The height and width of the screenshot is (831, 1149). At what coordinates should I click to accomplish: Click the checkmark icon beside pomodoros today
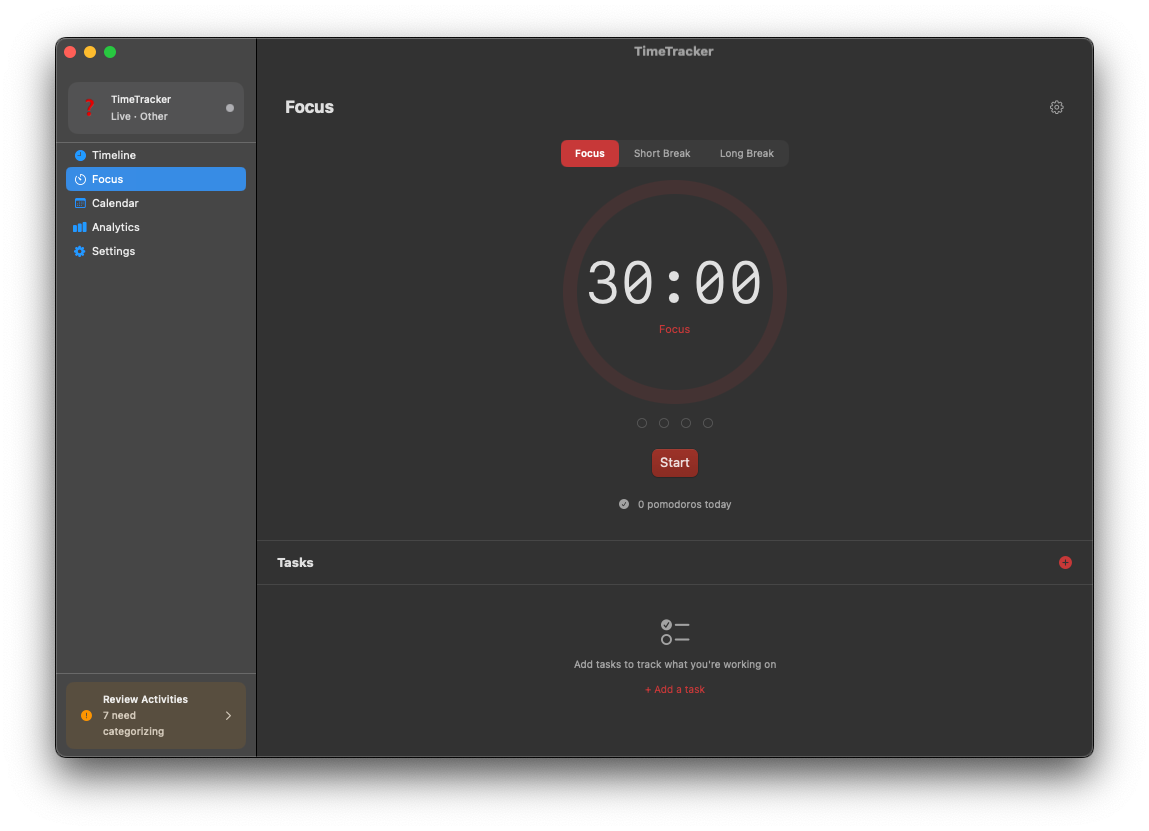coord(624,504)
